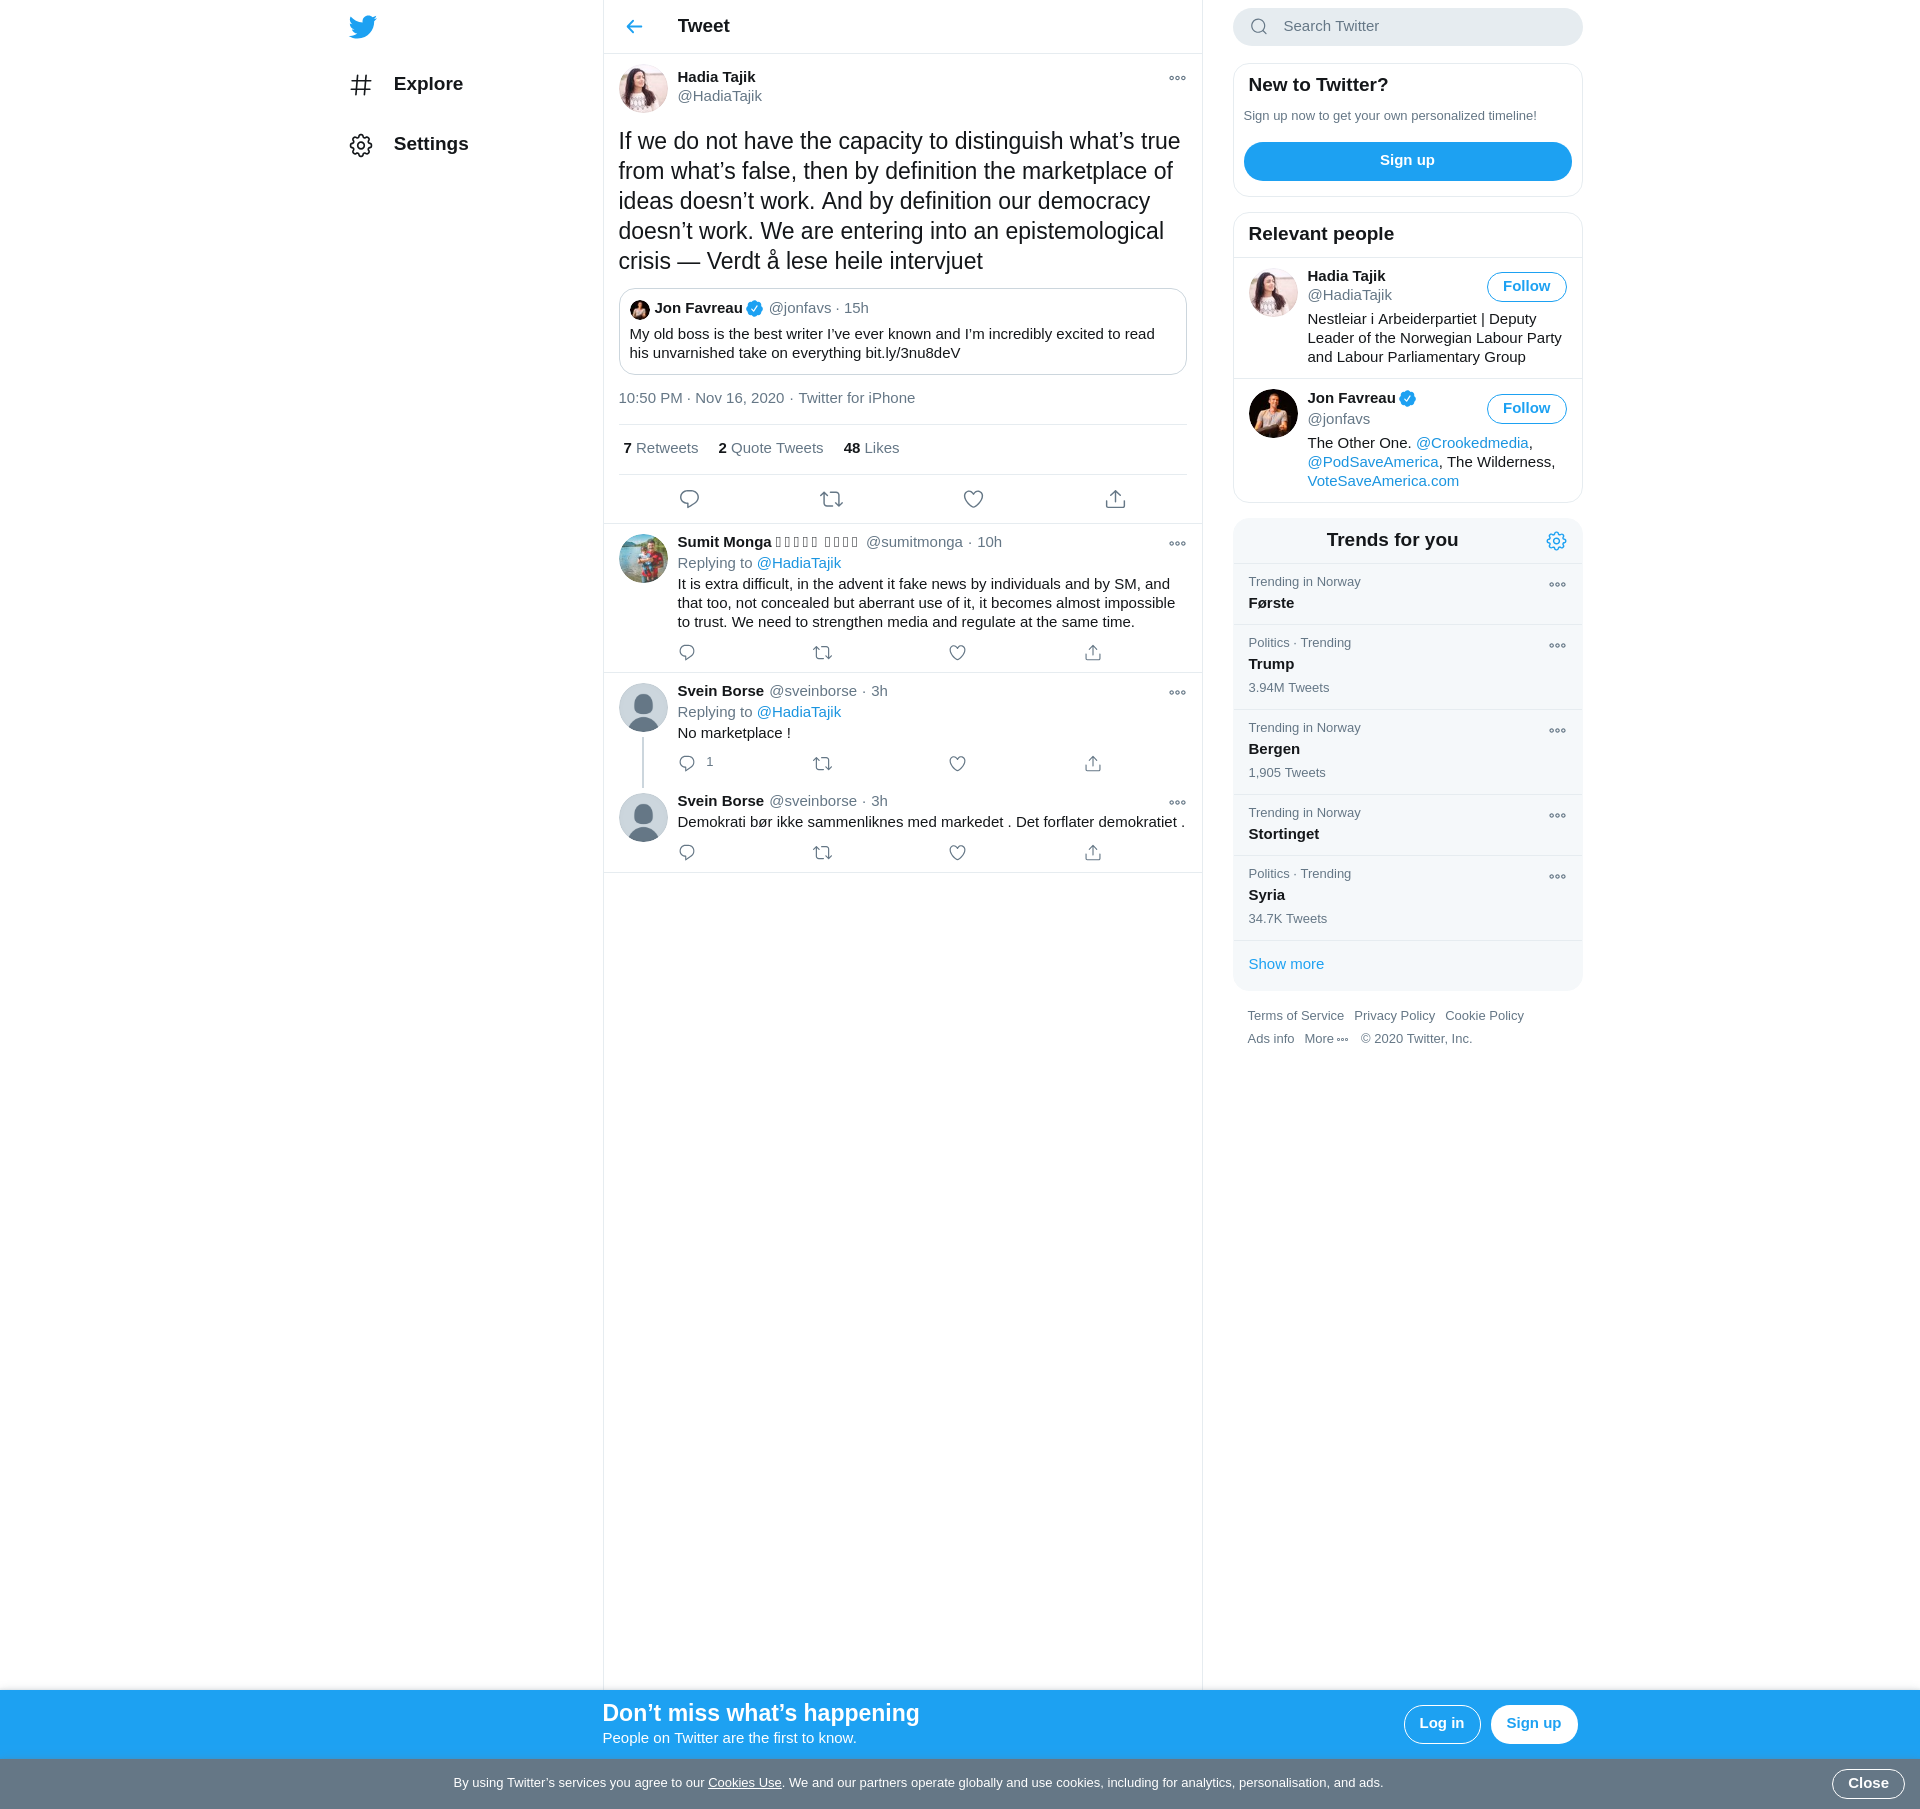Open Trends settings gear icon
Viewport: 1920px width, 1809px height.
click(x=1556, y=541)
